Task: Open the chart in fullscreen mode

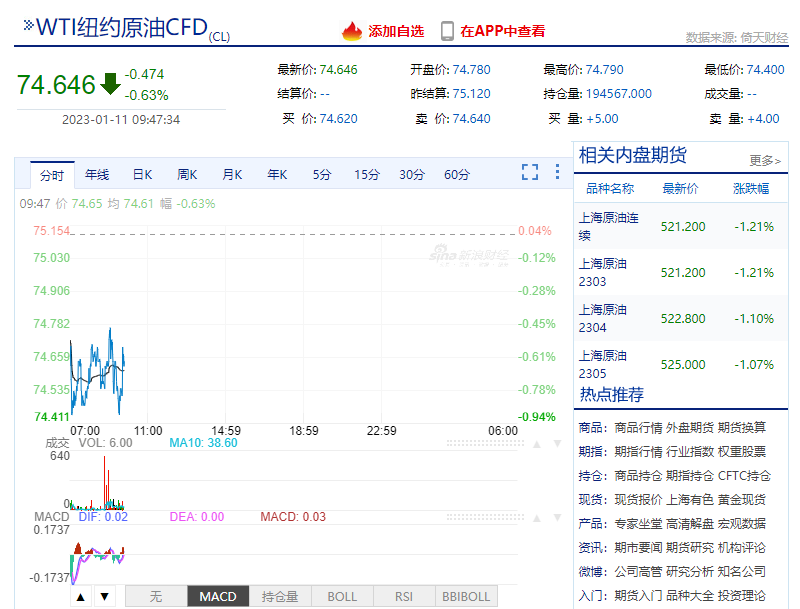Action: pyautogui.click(x=530, y=172)
